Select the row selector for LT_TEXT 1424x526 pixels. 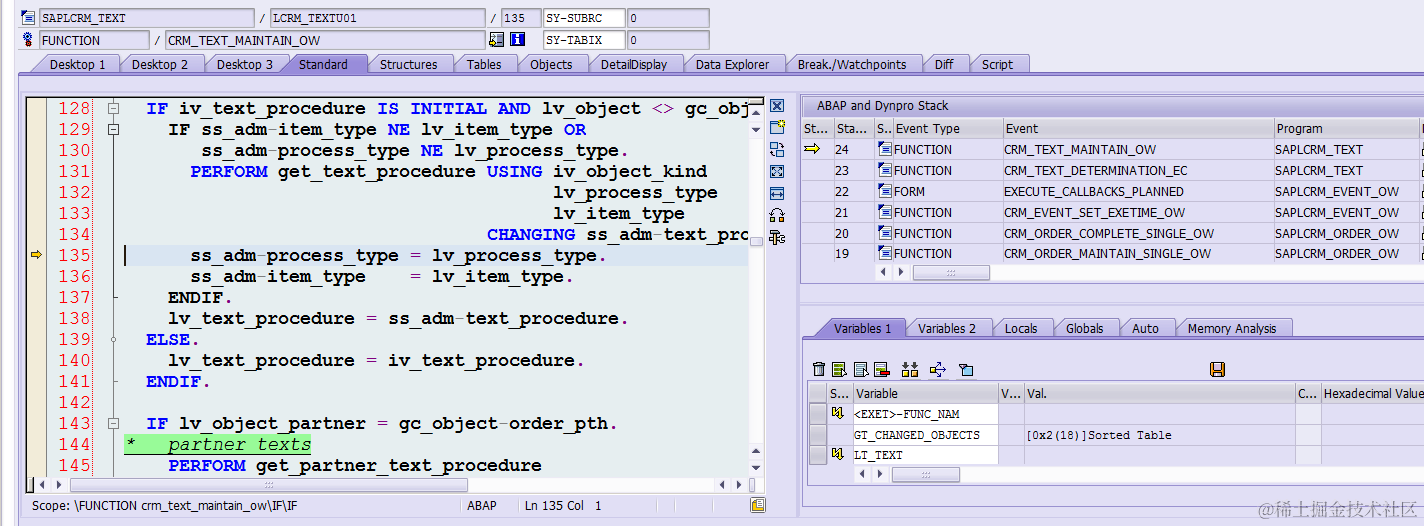[x=817, y=455]
